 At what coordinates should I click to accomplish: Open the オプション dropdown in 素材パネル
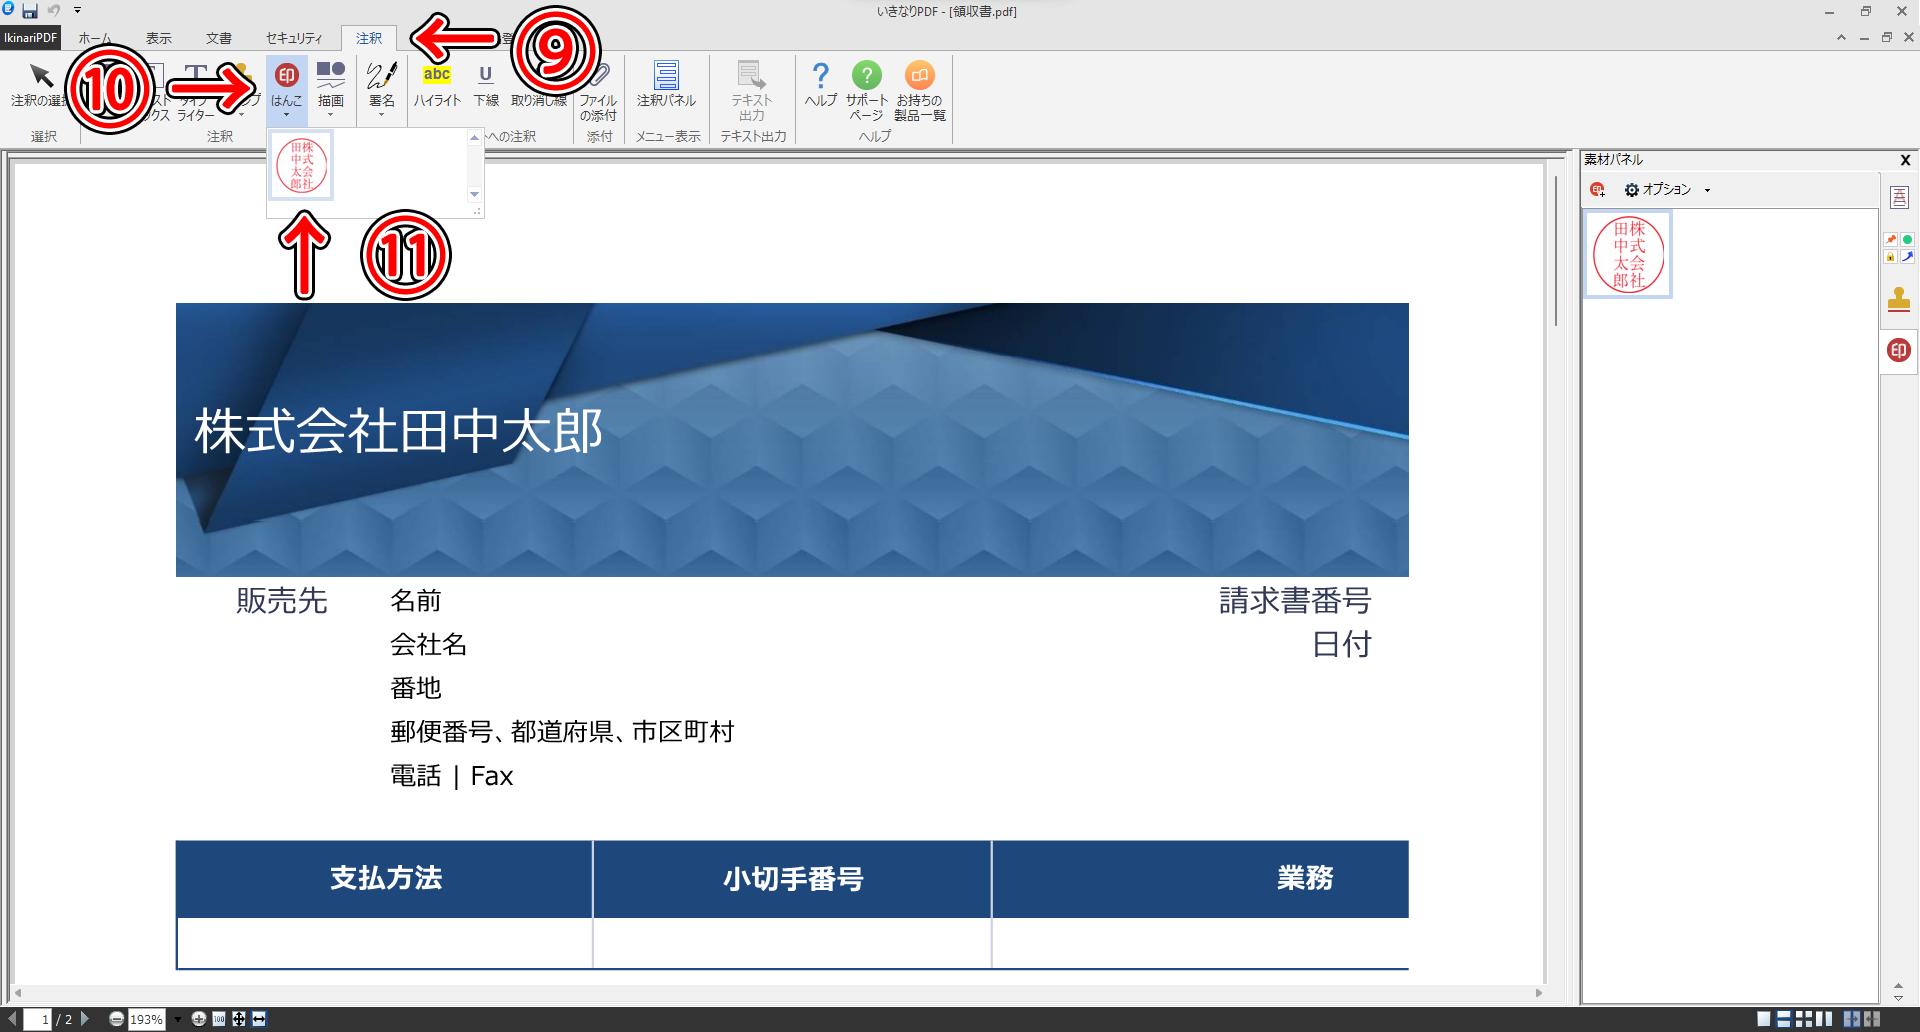[1667, 190]
